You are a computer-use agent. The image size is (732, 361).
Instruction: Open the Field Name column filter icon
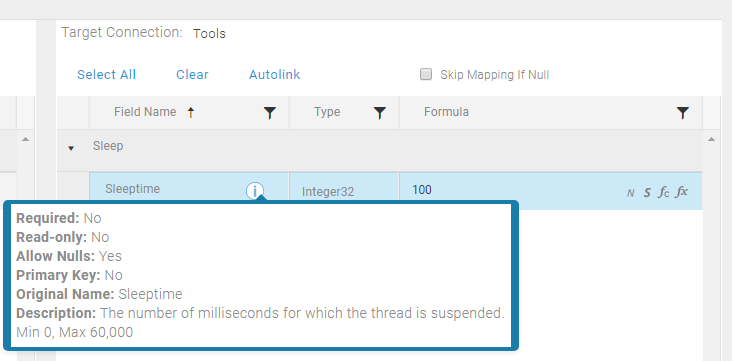pyautogui.click(x=269, y=113)
